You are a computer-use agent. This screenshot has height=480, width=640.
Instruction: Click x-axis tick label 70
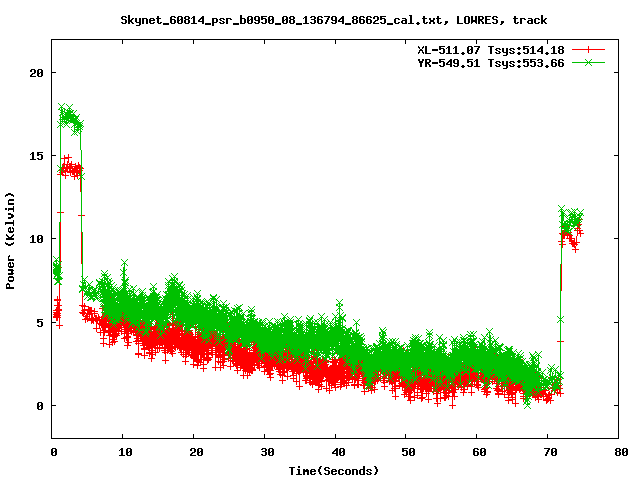coord(551,452)
